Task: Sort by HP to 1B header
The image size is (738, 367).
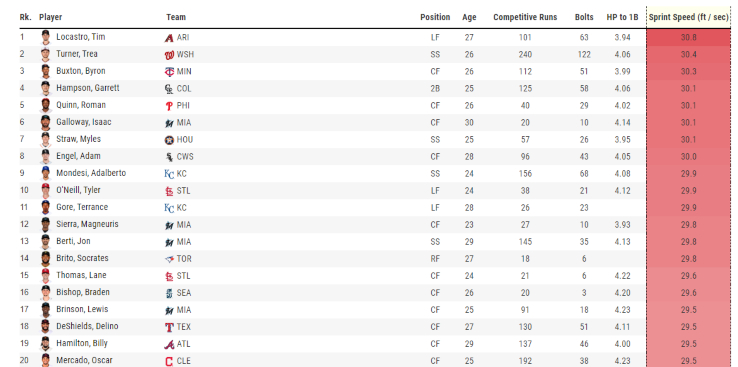Action: [622, 17]
